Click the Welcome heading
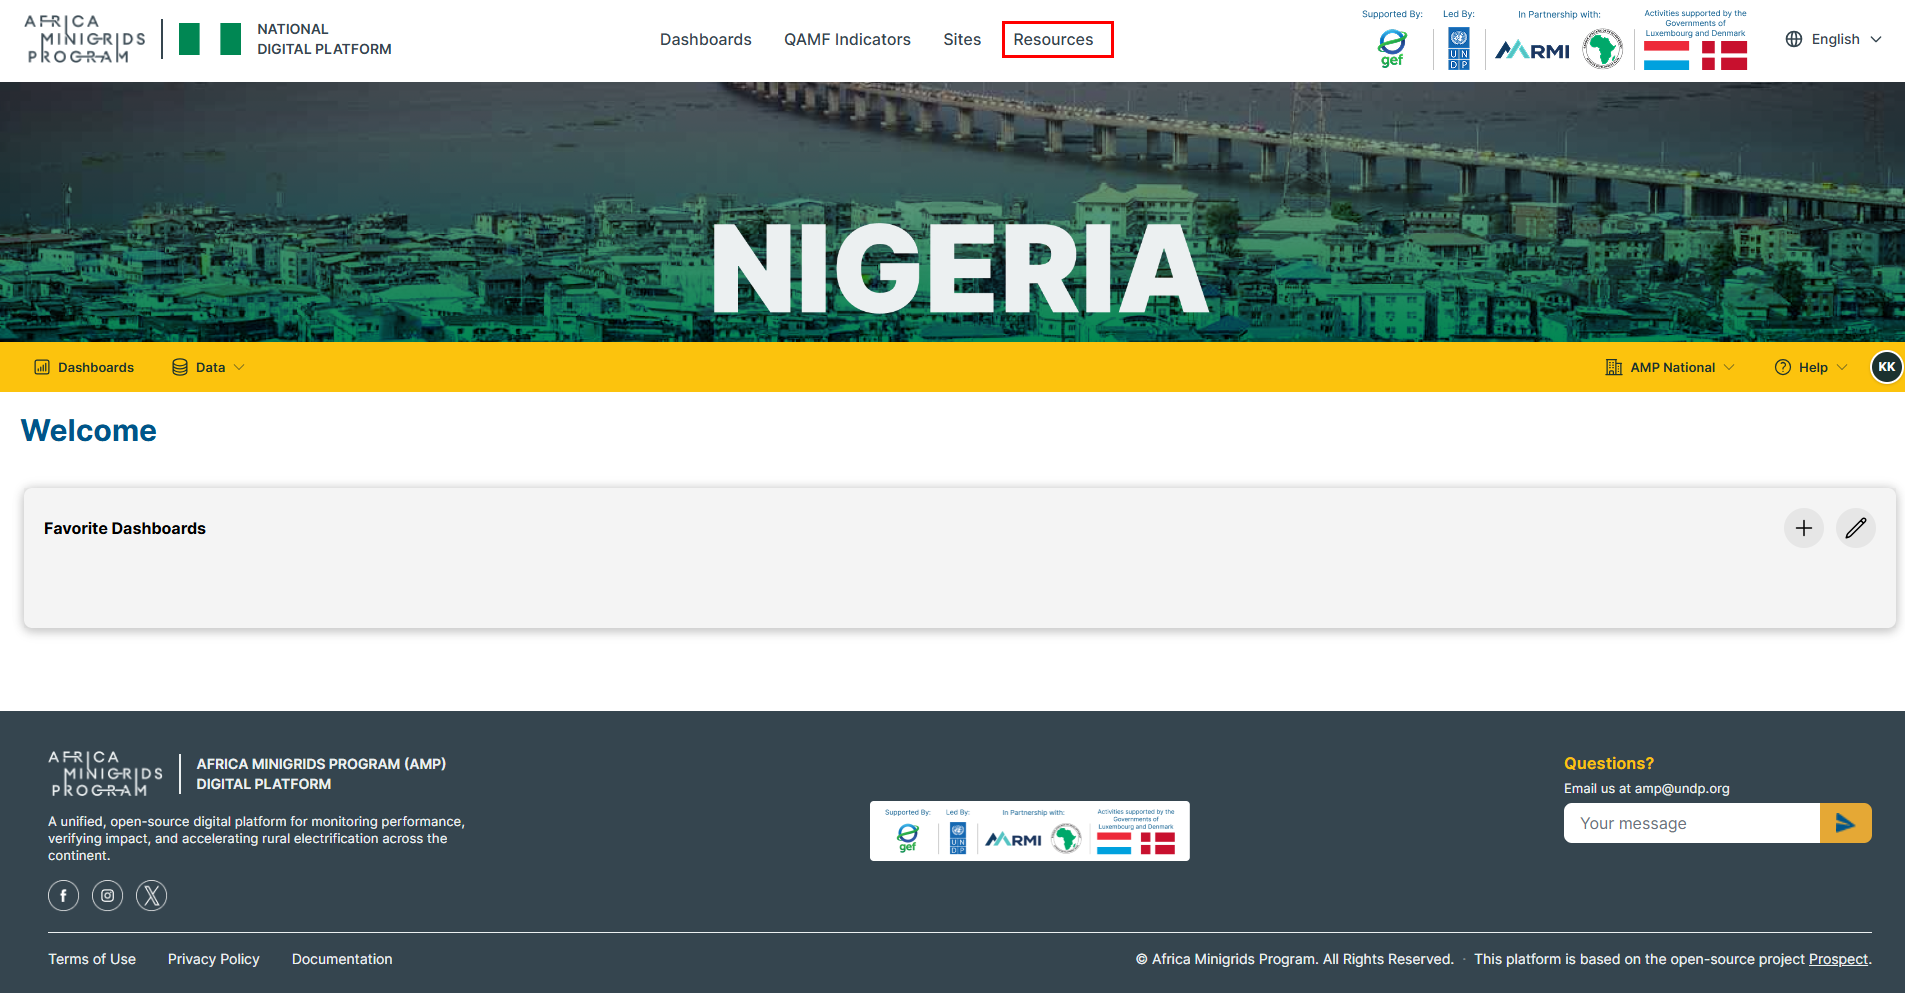The image size is (1905, 993). click(89, 431)
